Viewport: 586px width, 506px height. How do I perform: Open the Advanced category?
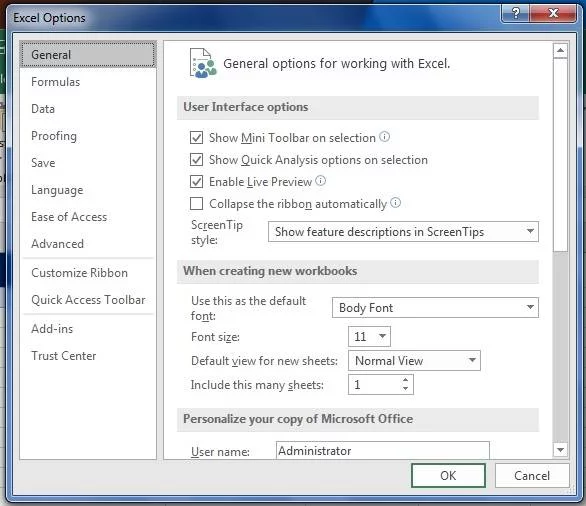click(88, 244)
